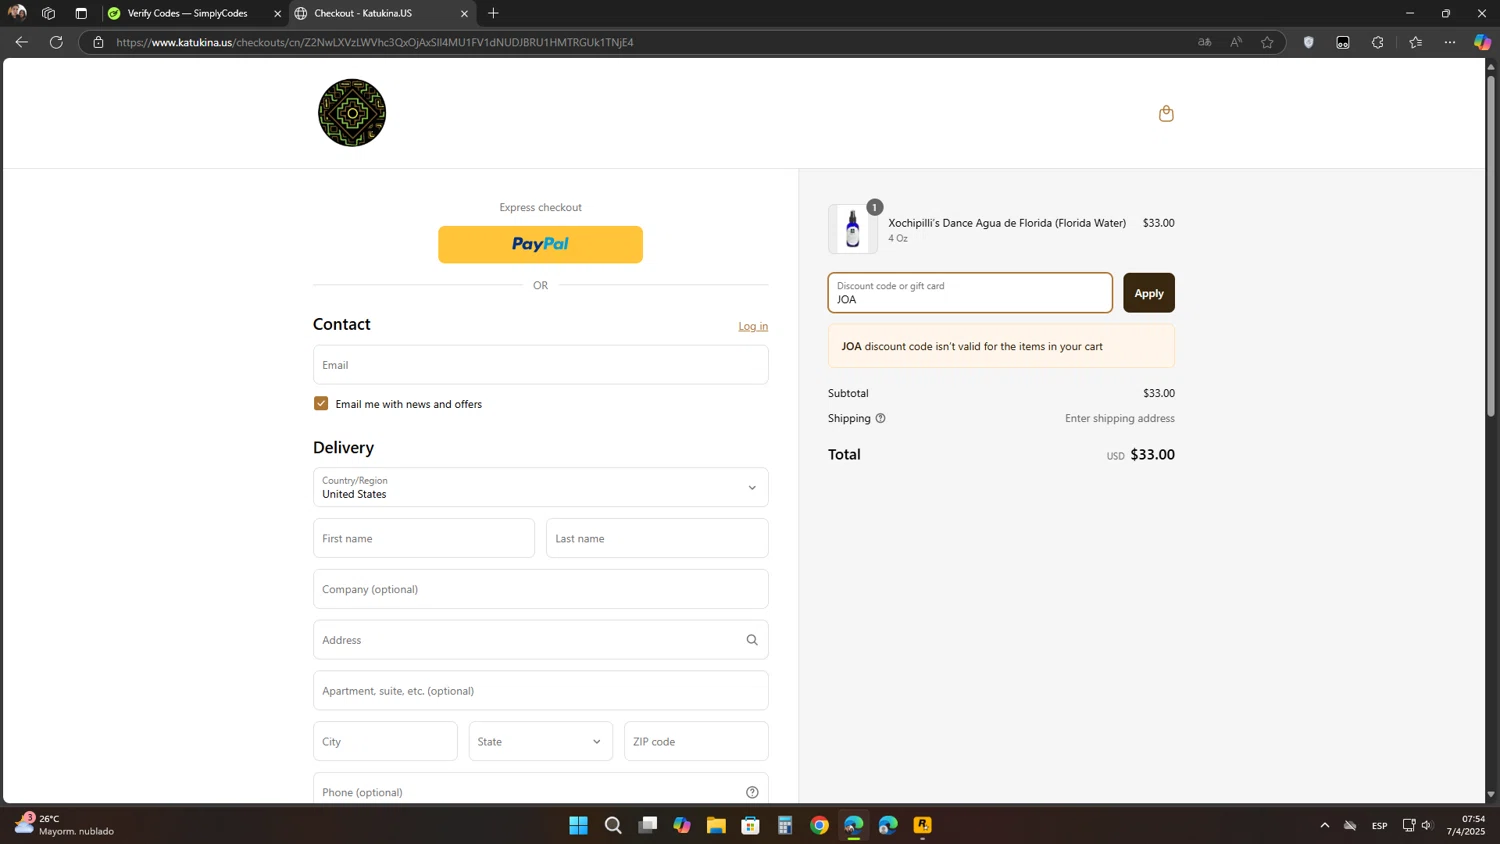Click the Katukina store logo

[x=352, y=113]
